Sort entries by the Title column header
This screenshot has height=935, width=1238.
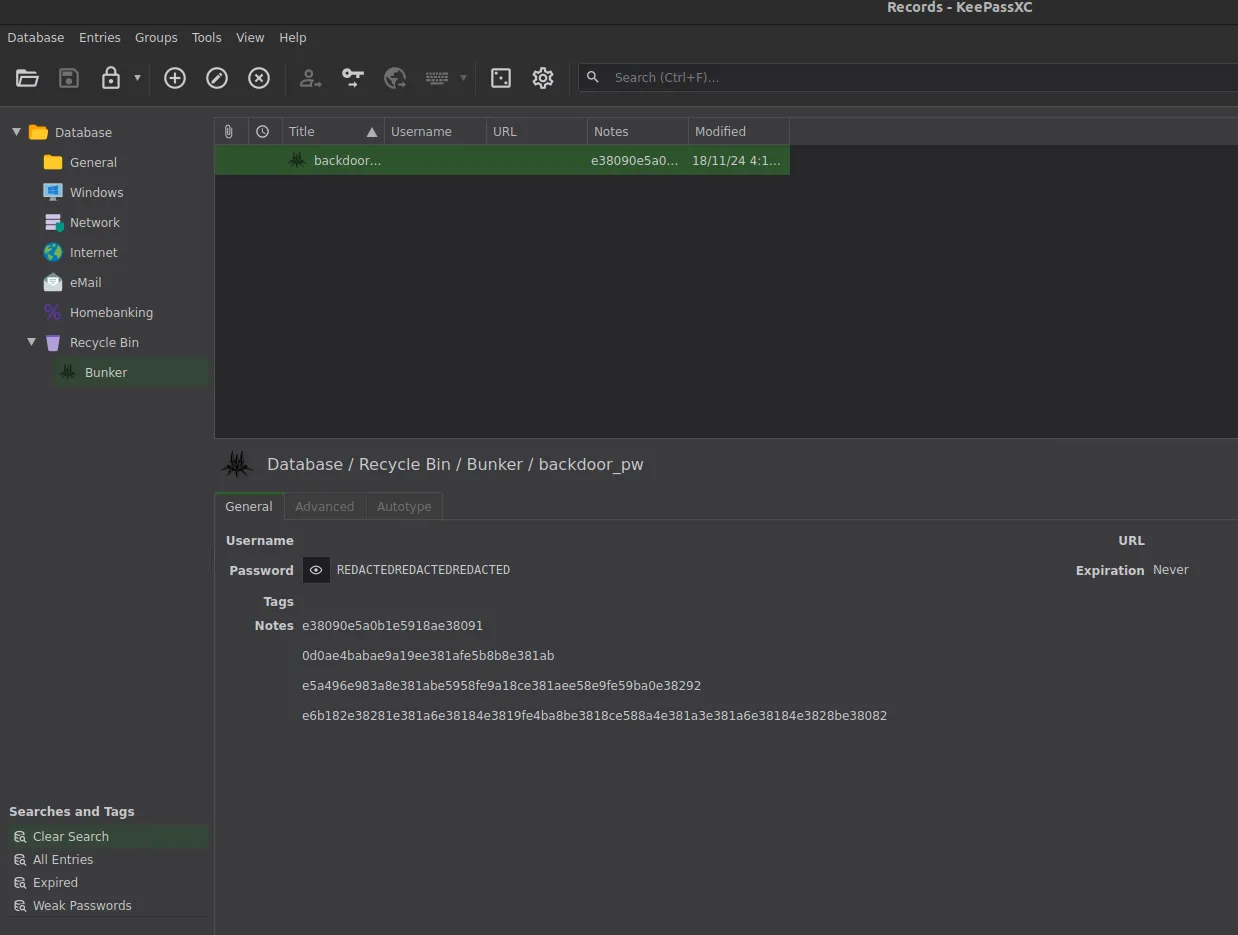pyautogui.click(x=320, y=132)
